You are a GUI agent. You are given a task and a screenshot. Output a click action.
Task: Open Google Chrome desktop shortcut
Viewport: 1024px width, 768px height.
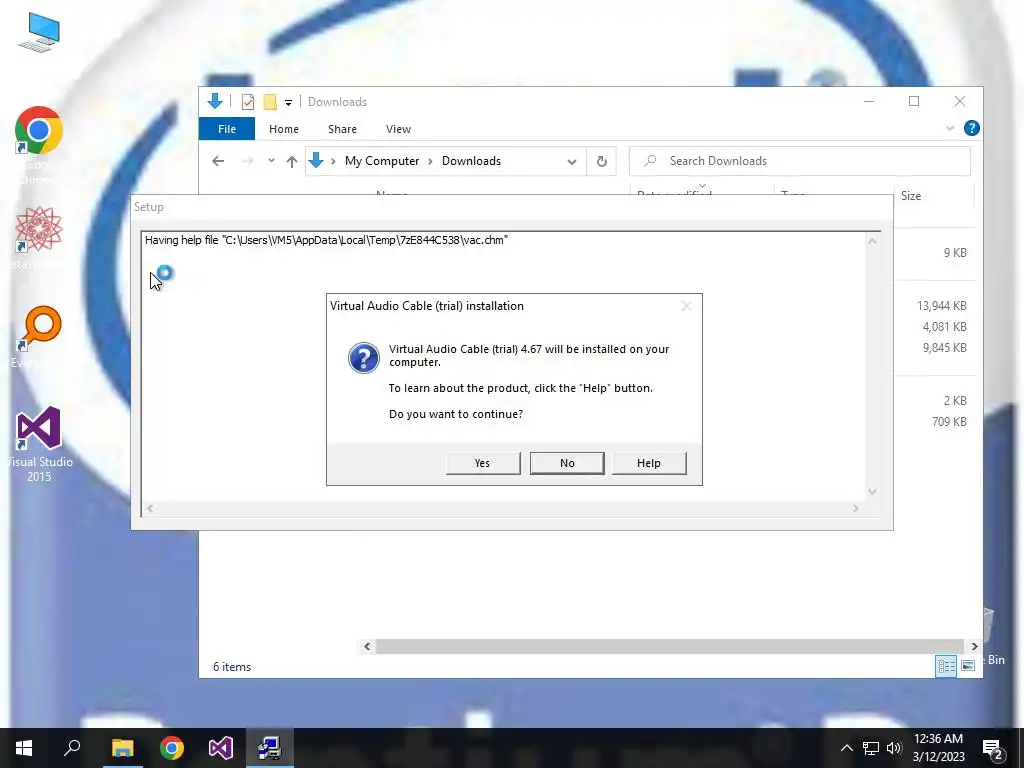pyautogui.click(x=39, y=145)
